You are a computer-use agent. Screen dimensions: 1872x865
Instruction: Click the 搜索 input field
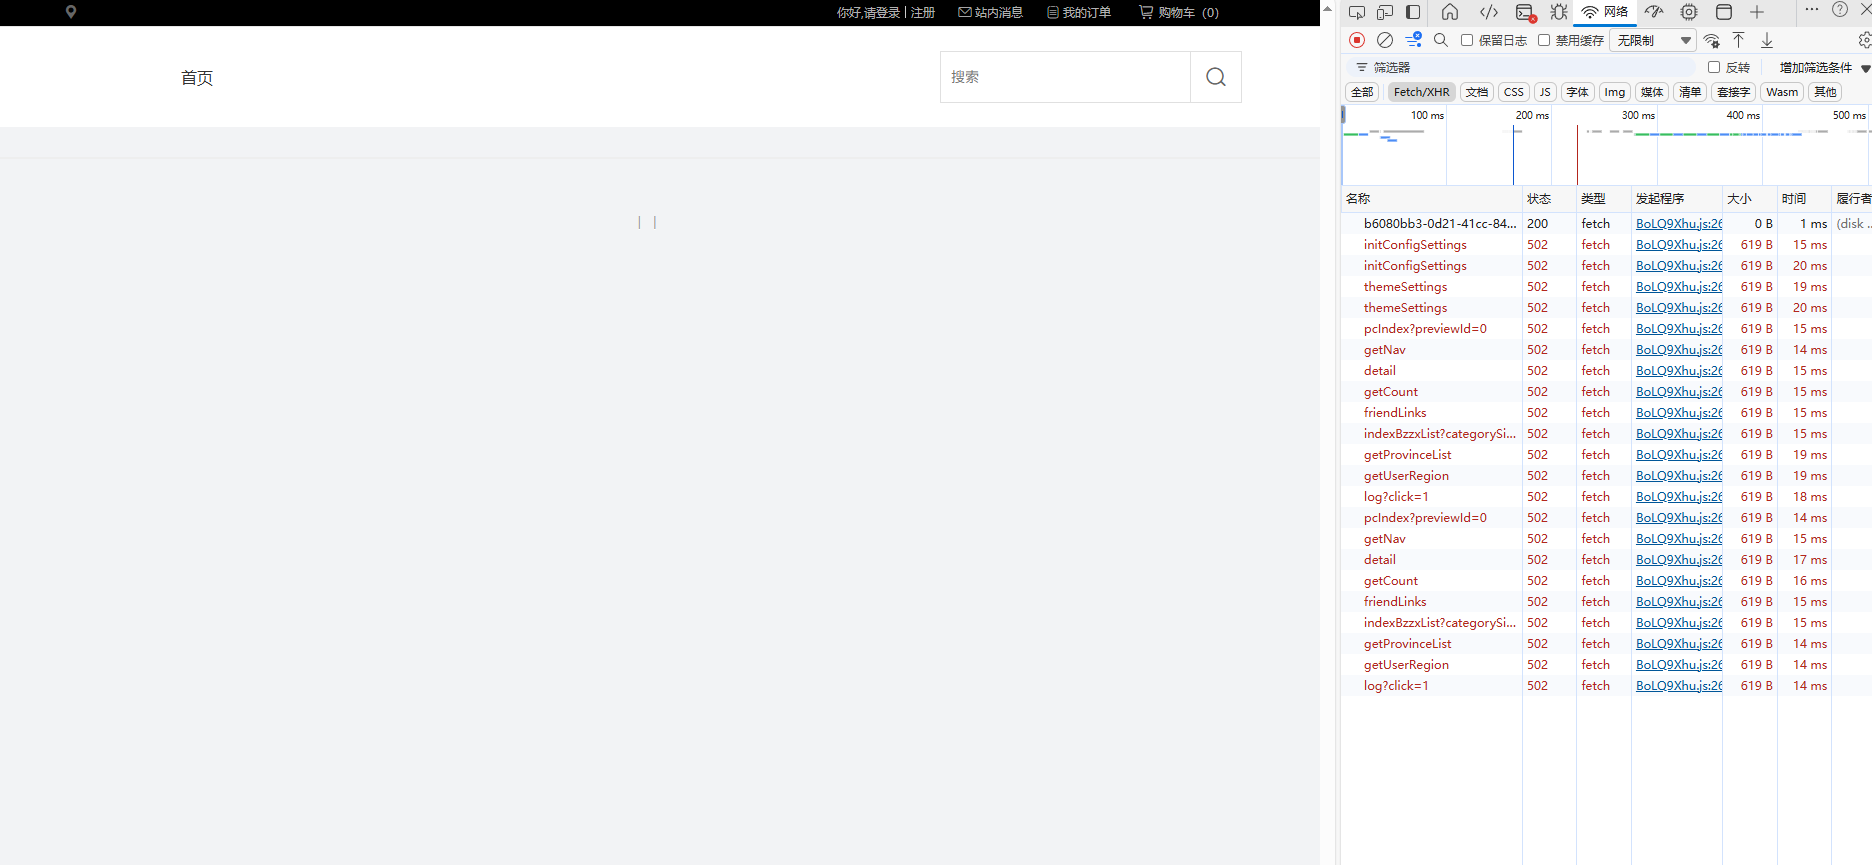[1065, 77]
